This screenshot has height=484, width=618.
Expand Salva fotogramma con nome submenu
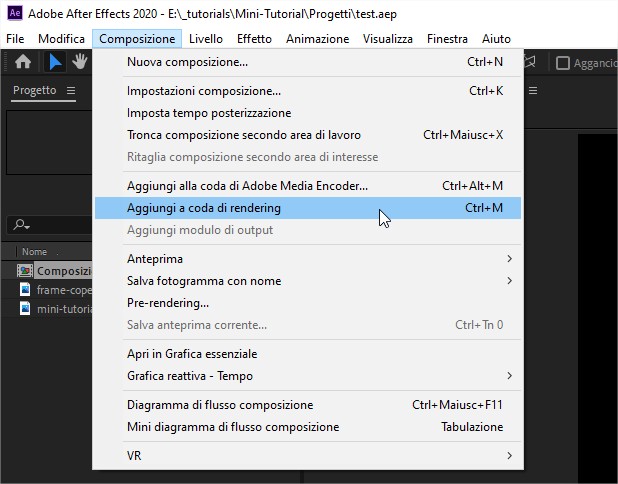tap(509, 281)
